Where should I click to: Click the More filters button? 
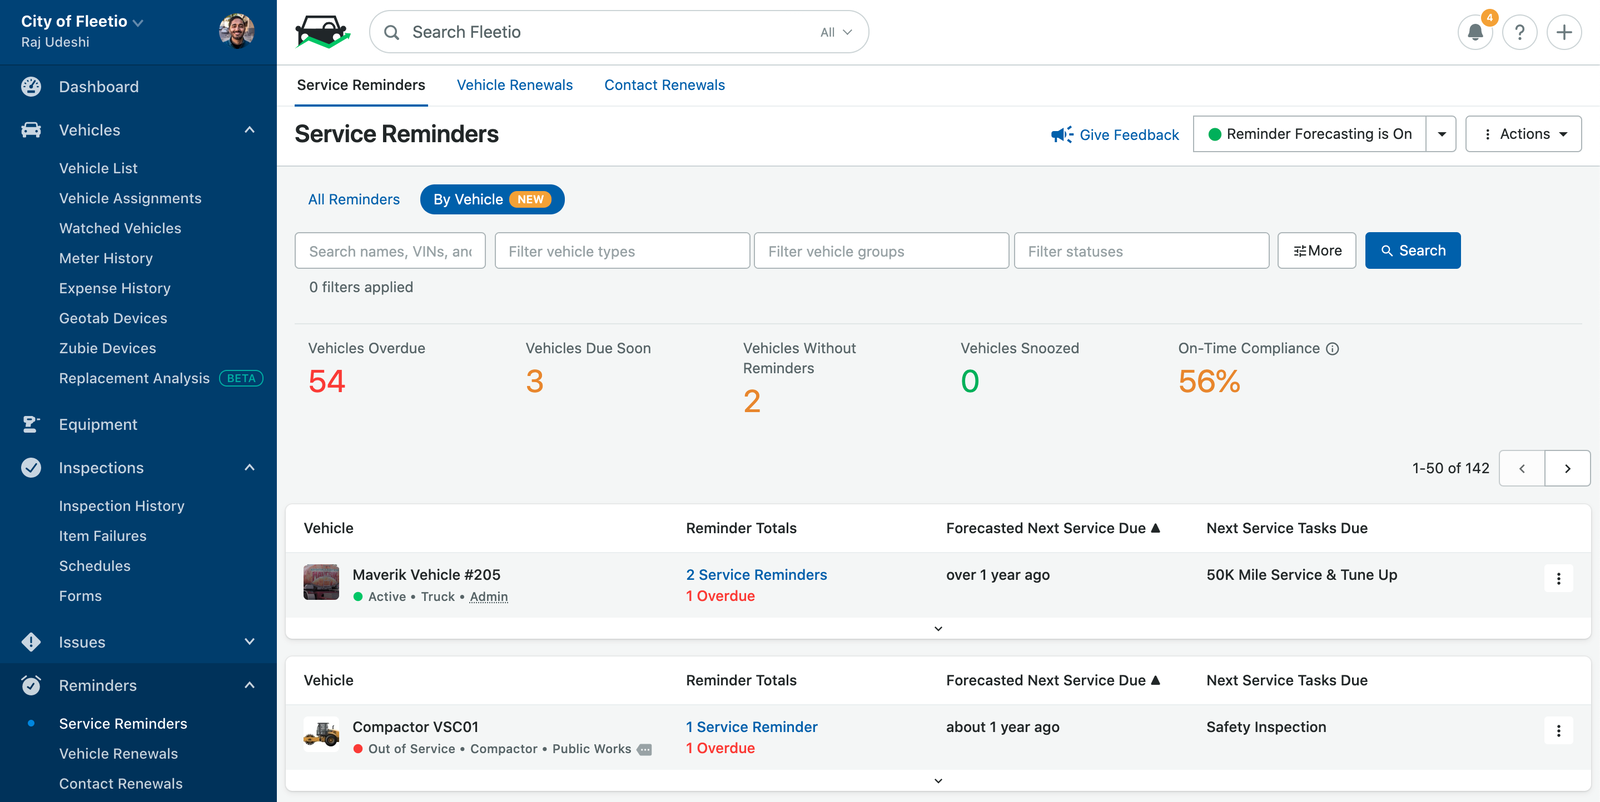(x=1317, y=251)
